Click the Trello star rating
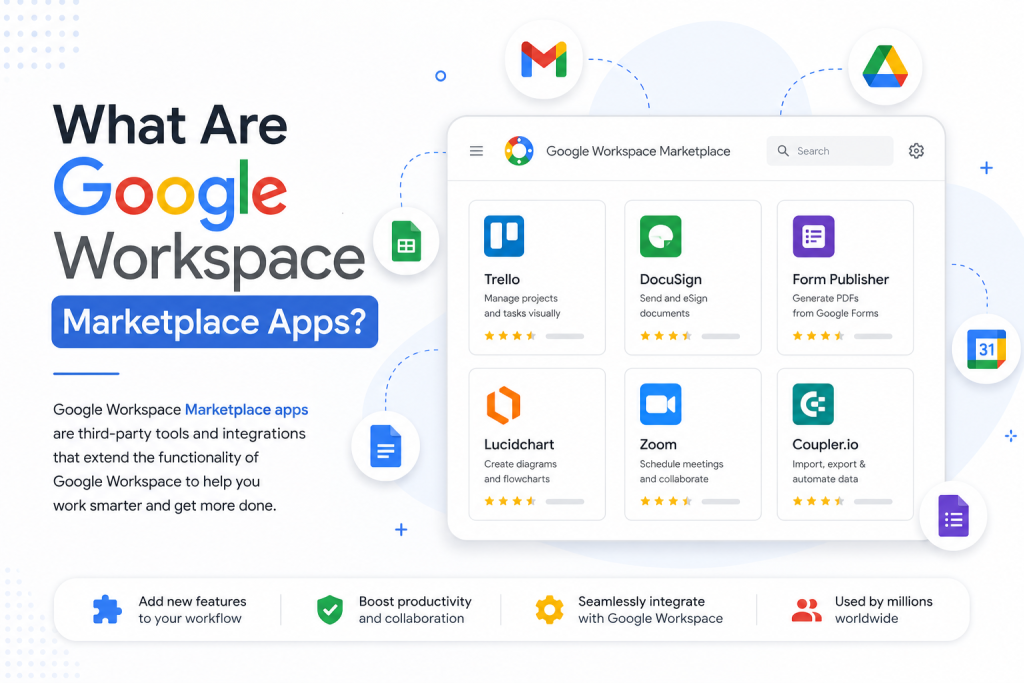The width and height of the screenshot is (1024, 683). tap(510, 336)
